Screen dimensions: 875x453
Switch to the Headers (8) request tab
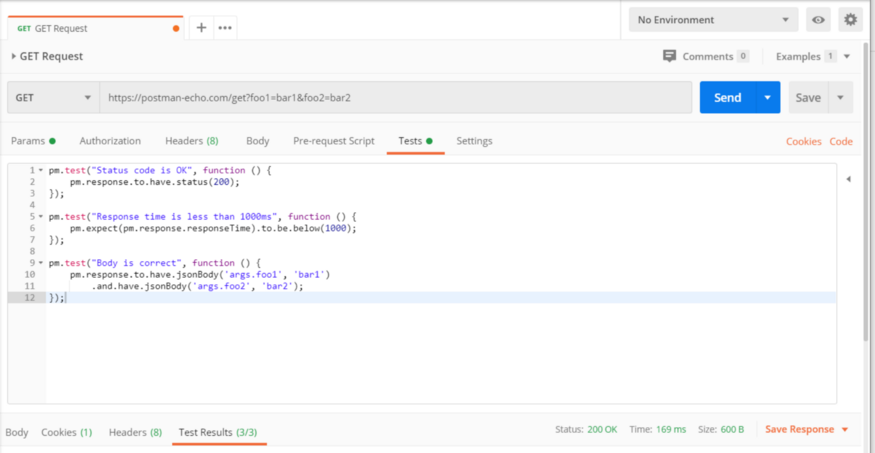pos(191,141)
